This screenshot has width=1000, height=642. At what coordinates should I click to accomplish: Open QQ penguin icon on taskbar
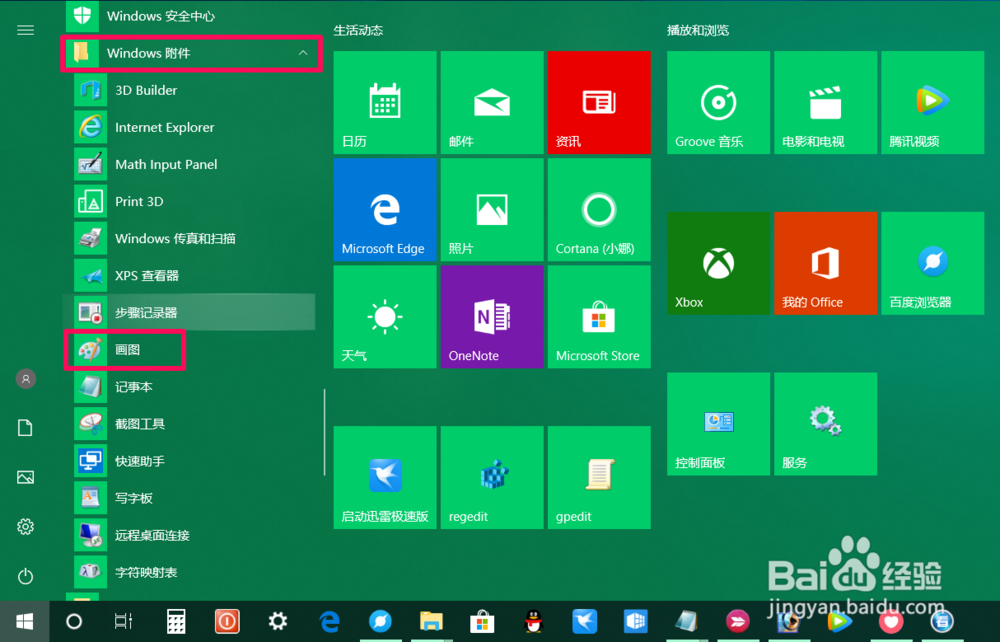coord(533,621)
